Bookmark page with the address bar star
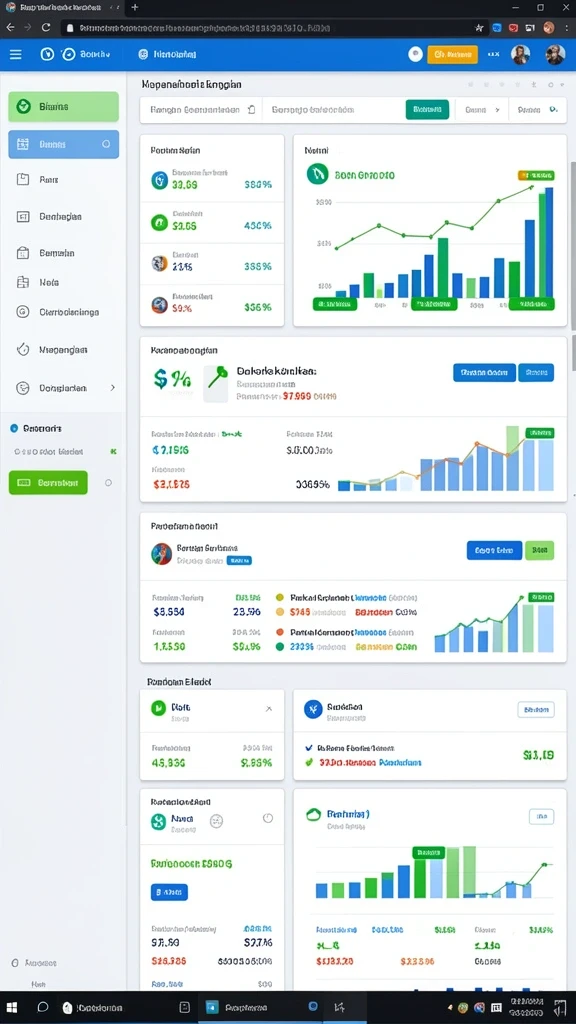This screenshot has width=576, height=1024. tap(479, 28)
